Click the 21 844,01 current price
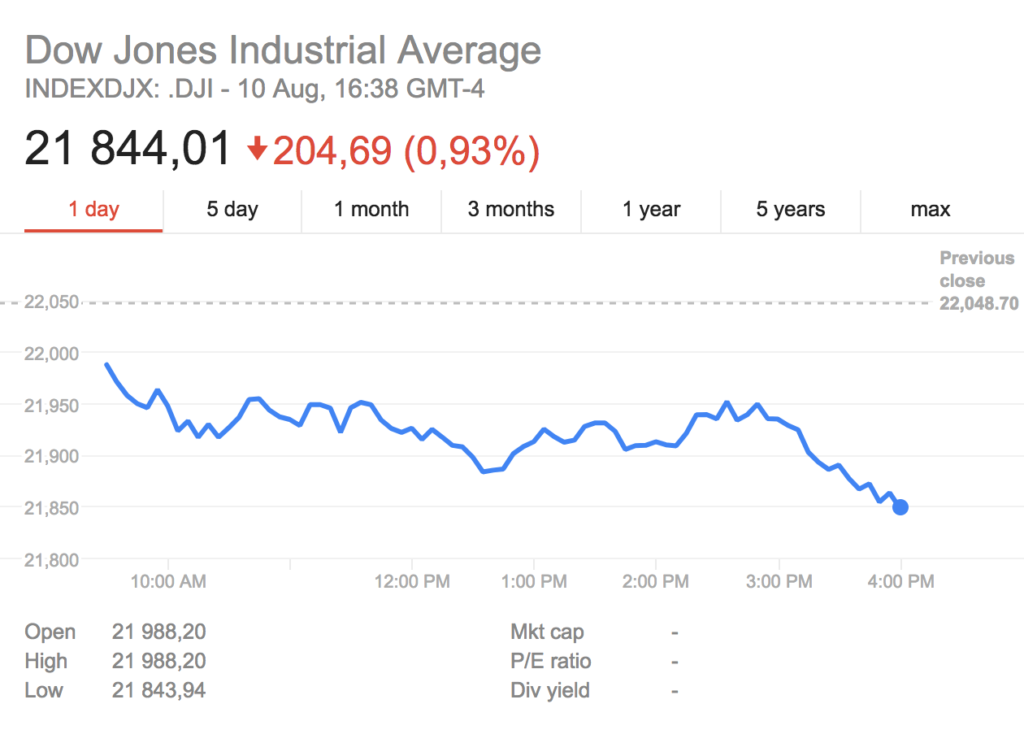Screen dimensions: 1024x743 [128, 149]
